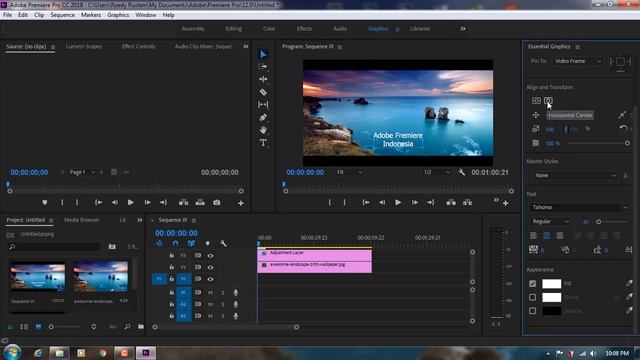Mute audio track A1

210,293
